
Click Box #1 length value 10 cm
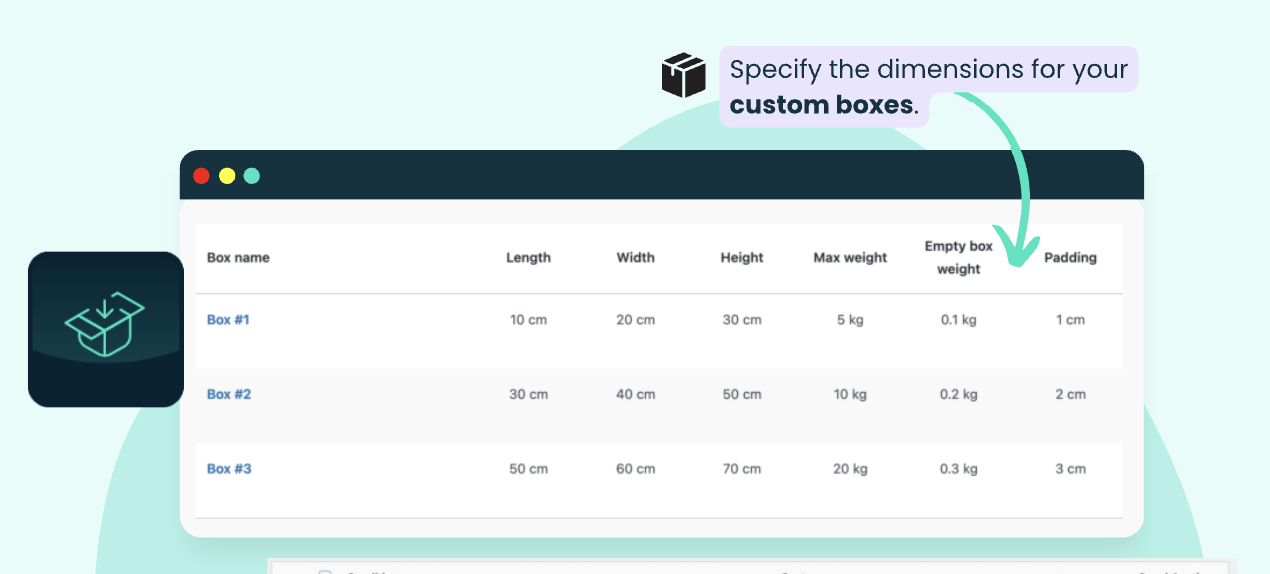tap(529, 320)
